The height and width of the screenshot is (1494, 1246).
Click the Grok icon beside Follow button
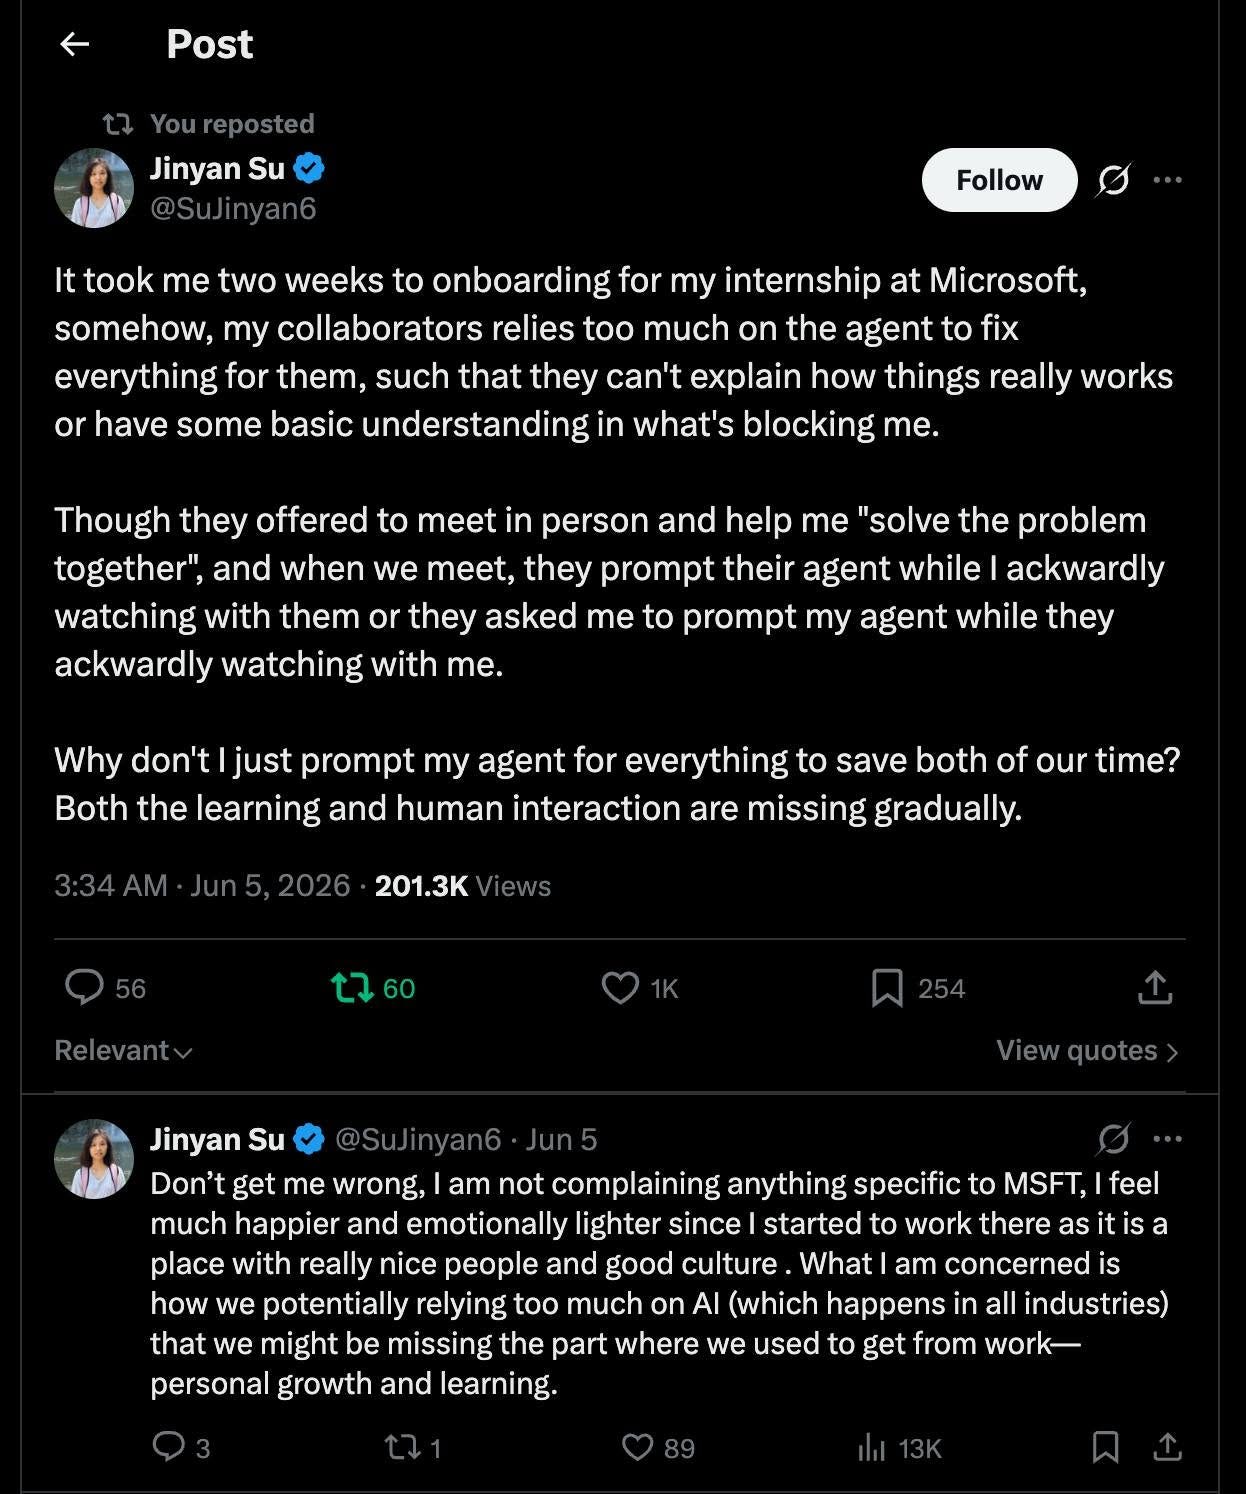pyautogui.click(x=1113, y=180)
